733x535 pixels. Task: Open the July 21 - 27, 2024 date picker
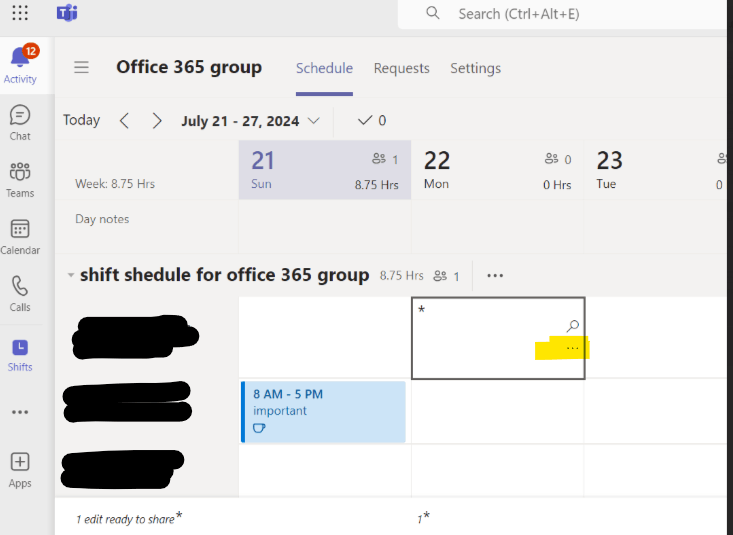point(251,121)
